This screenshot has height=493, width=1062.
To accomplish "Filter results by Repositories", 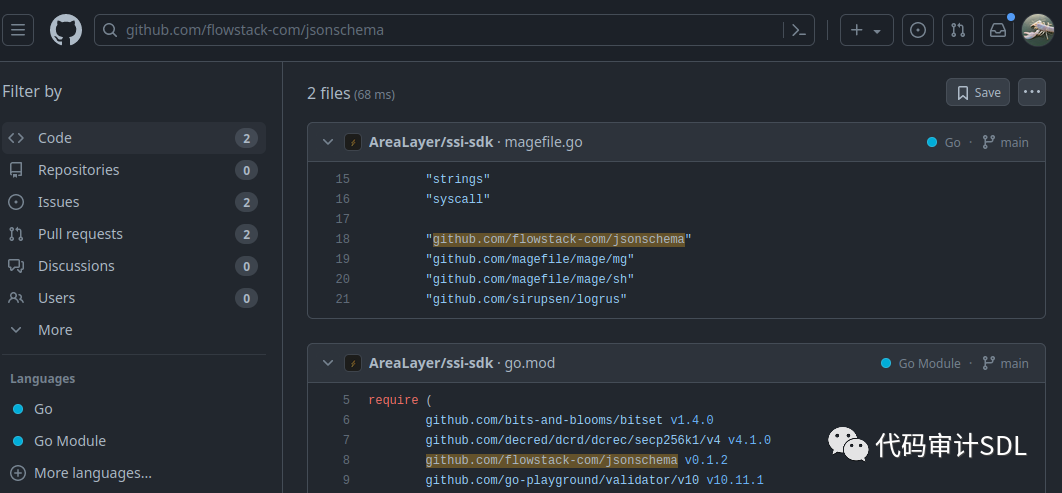I will click(x=78, y=170).
